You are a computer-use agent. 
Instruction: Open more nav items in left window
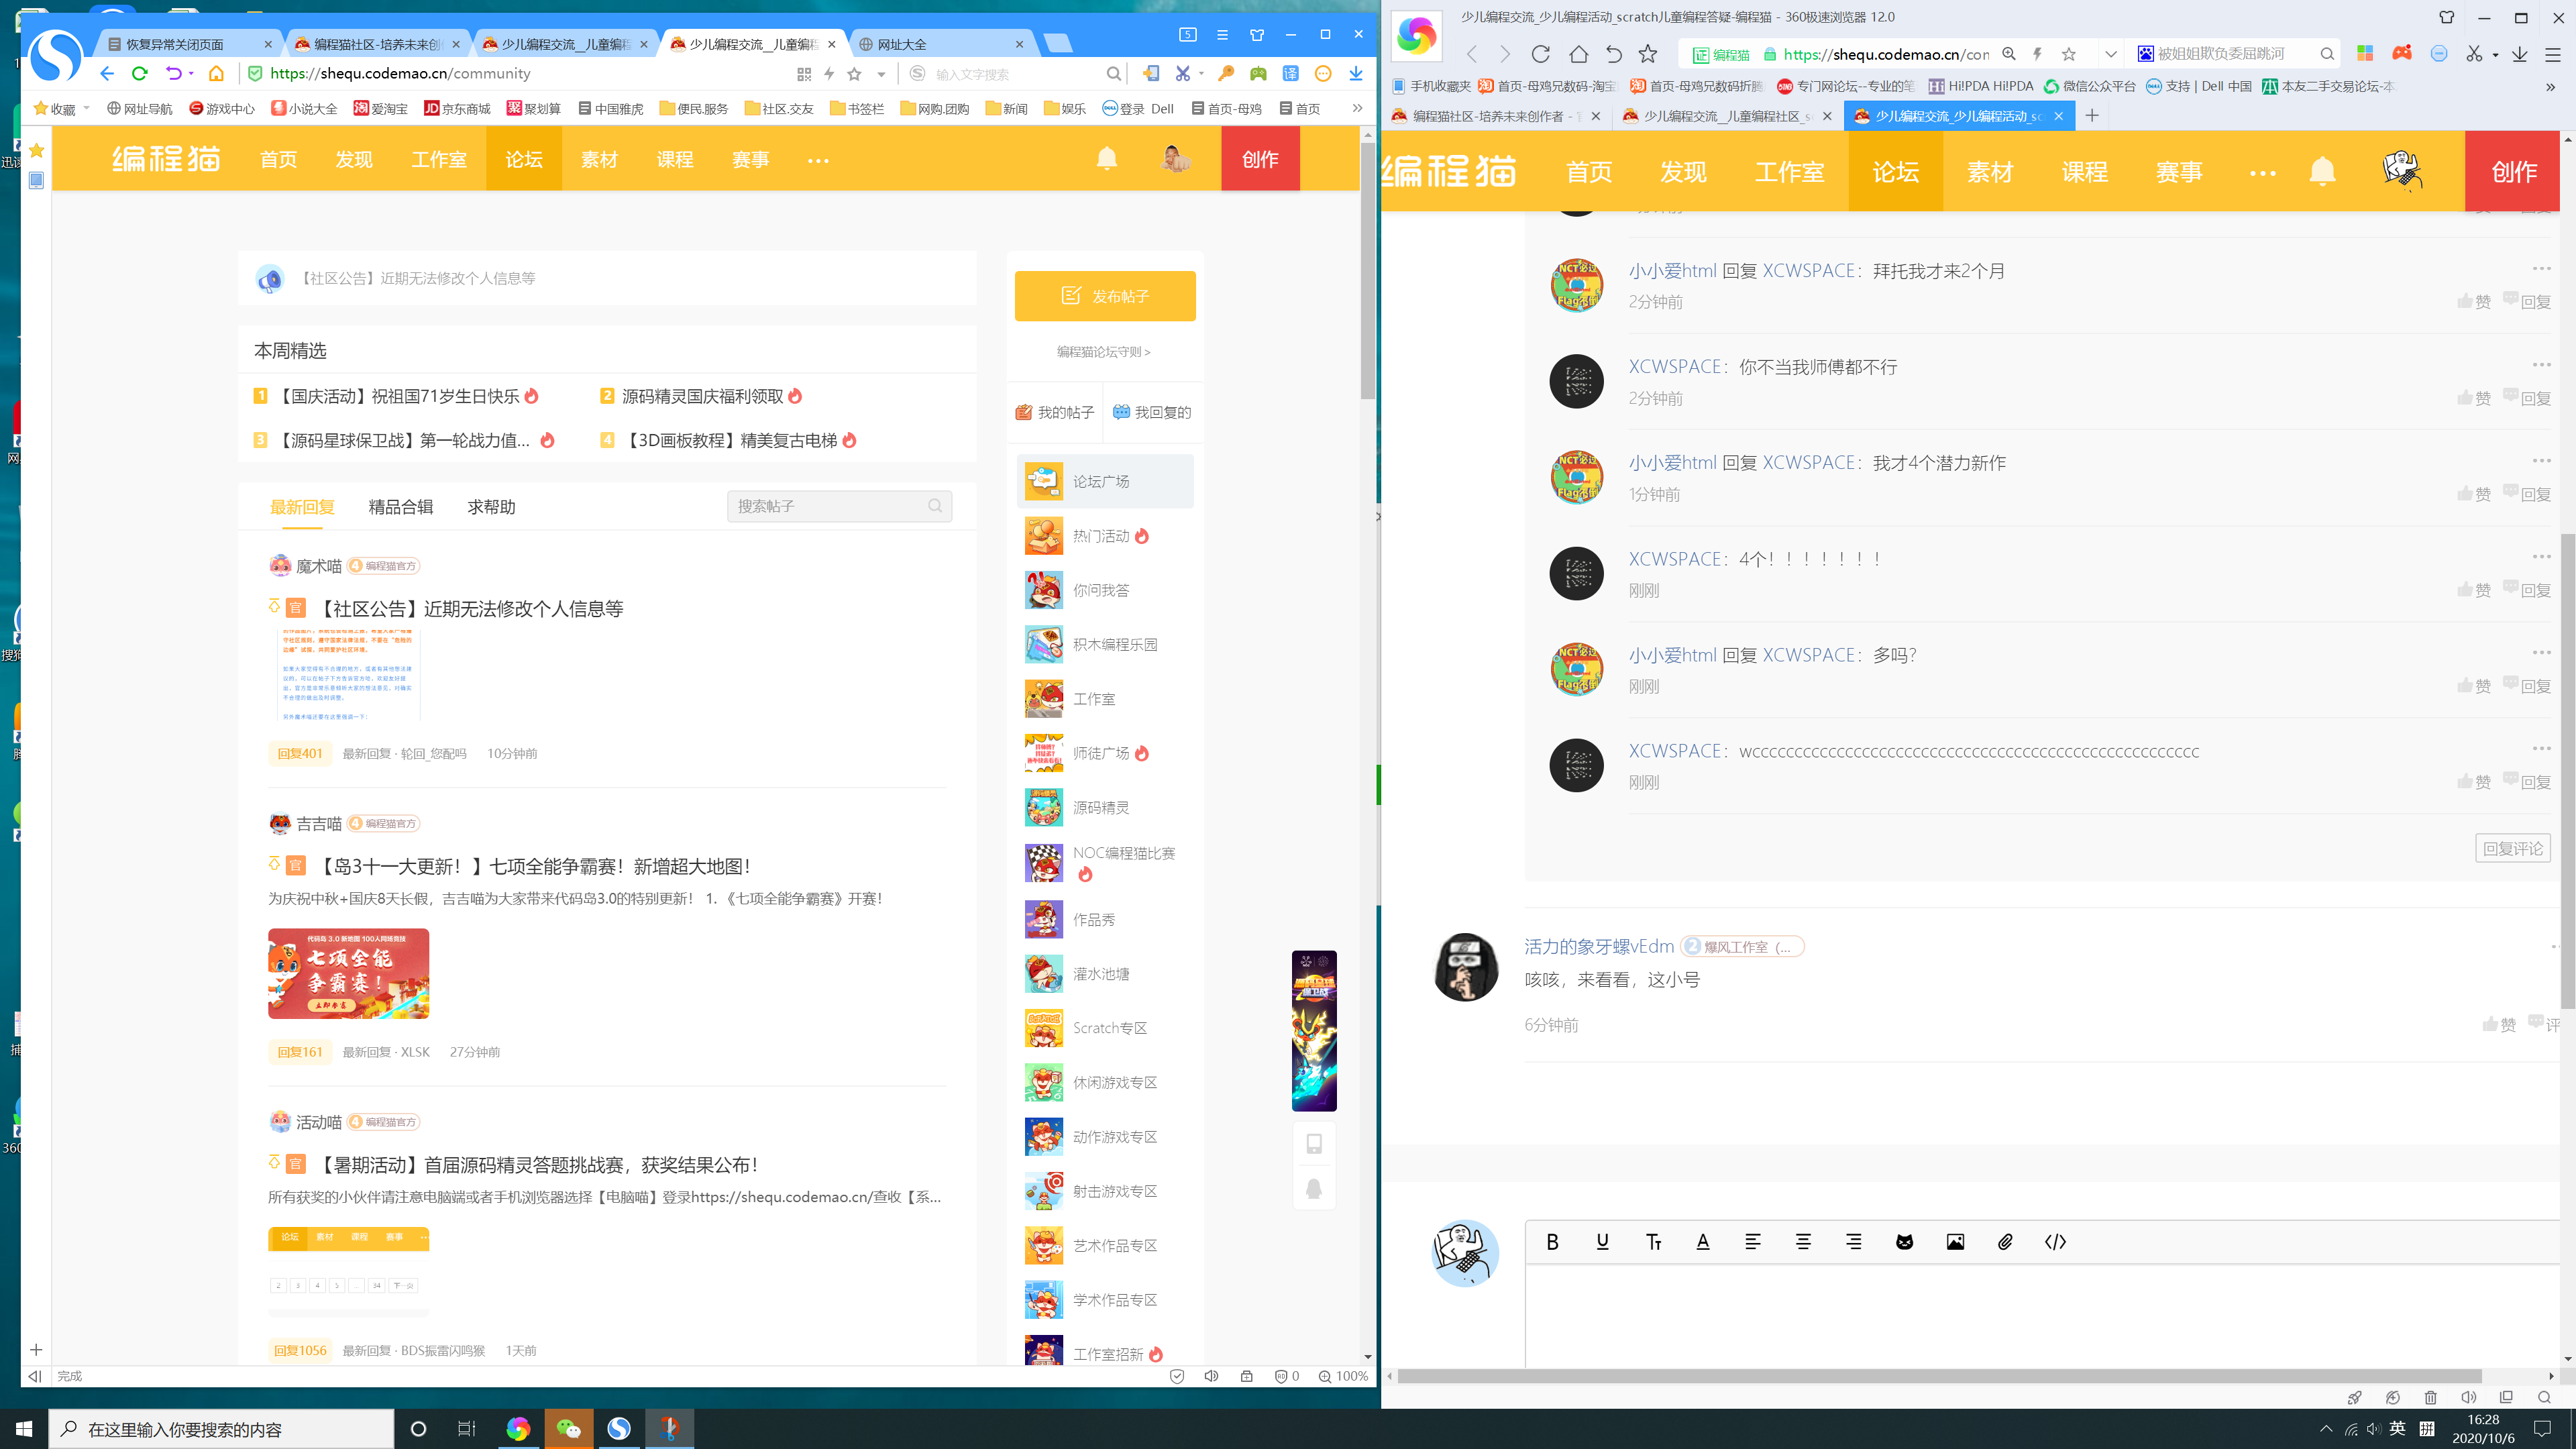point(818,160)
